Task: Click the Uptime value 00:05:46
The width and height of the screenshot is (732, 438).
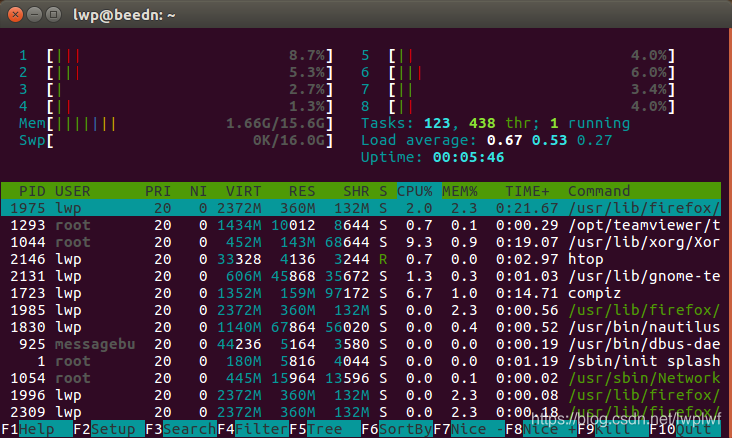Action: coord(468,157)
